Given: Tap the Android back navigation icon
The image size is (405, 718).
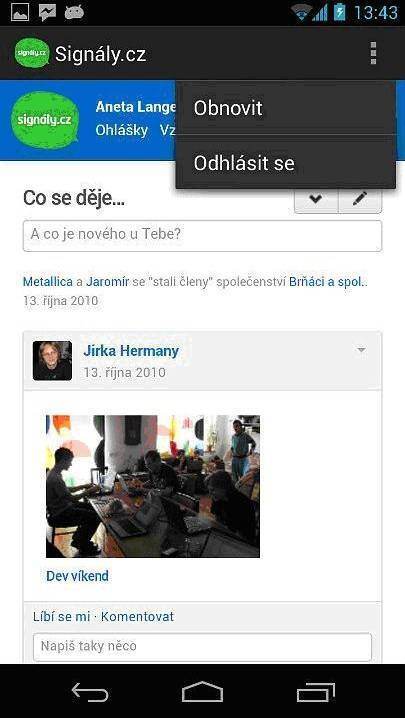Looking at the screenshot, I should 90,692.
